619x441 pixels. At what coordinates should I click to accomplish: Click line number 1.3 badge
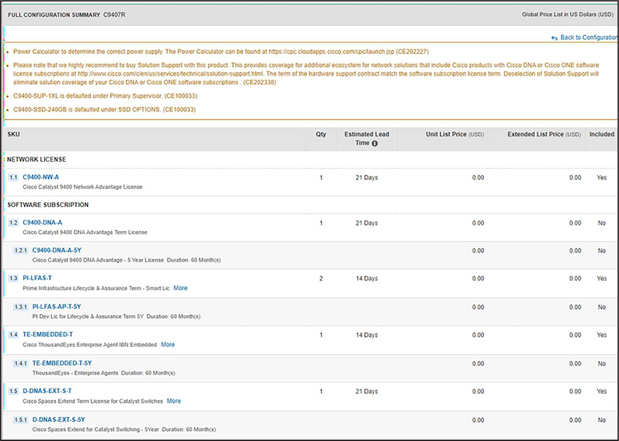(x=13, y=278)
